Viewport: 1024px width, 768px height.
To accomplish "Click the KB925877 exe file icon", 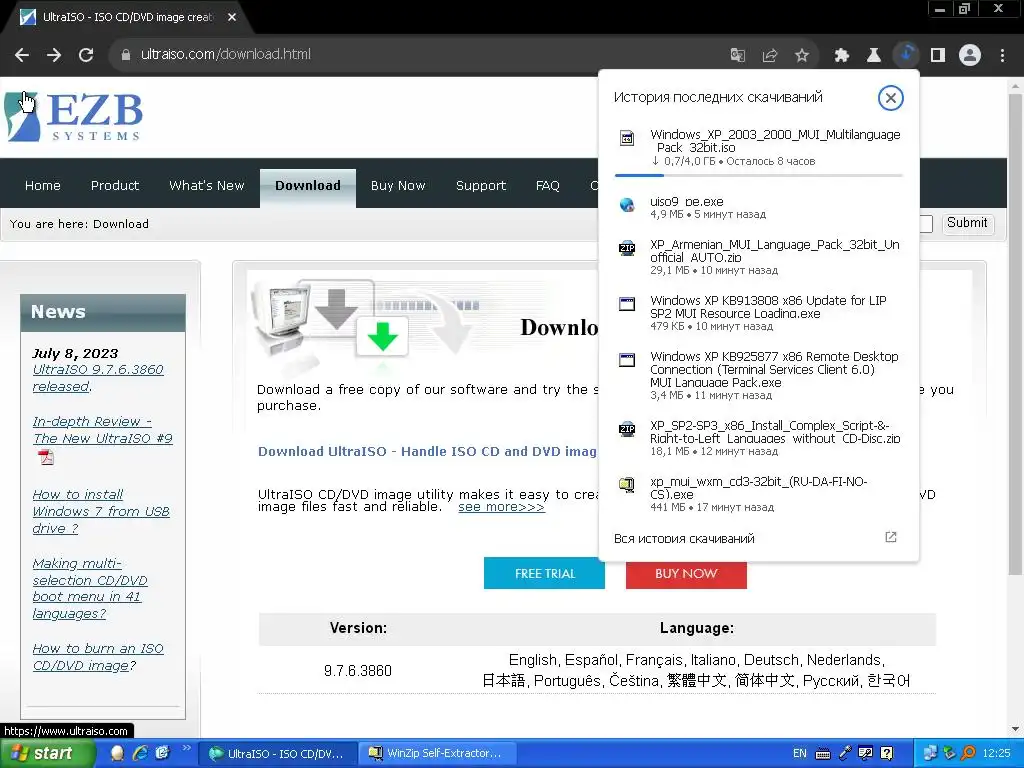I will 627,360.
